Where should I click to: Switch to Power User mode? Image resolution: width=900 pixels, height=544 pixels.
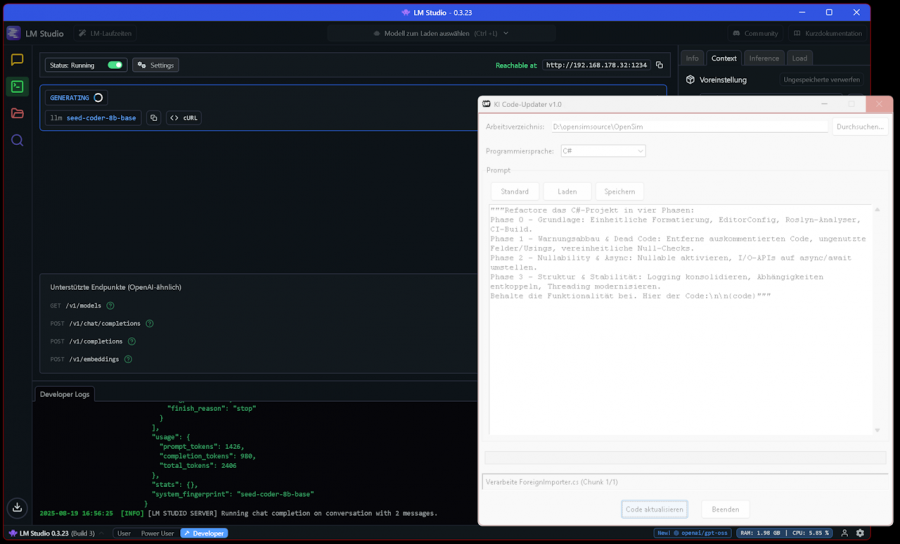coord(157,533)
